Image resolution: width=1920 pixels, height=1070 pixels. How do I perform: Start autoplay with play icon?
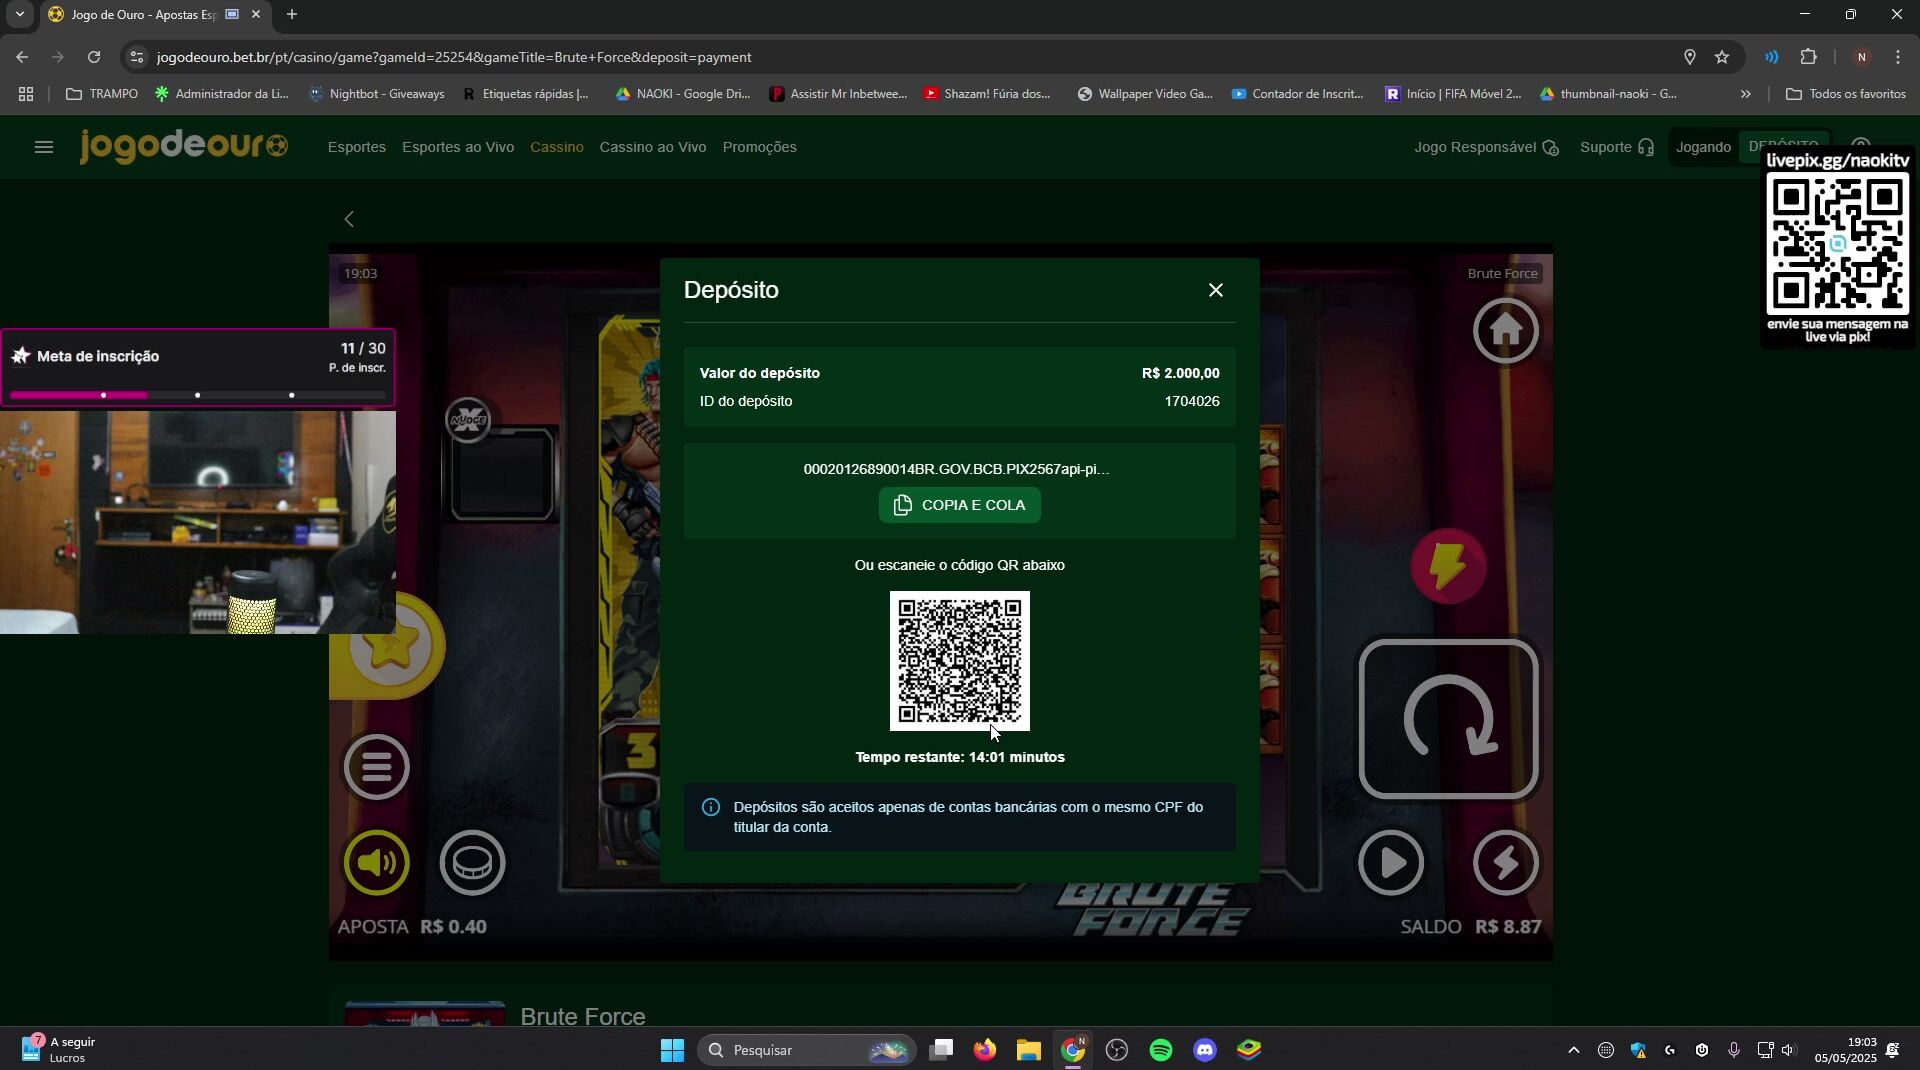pos(1391,862)
